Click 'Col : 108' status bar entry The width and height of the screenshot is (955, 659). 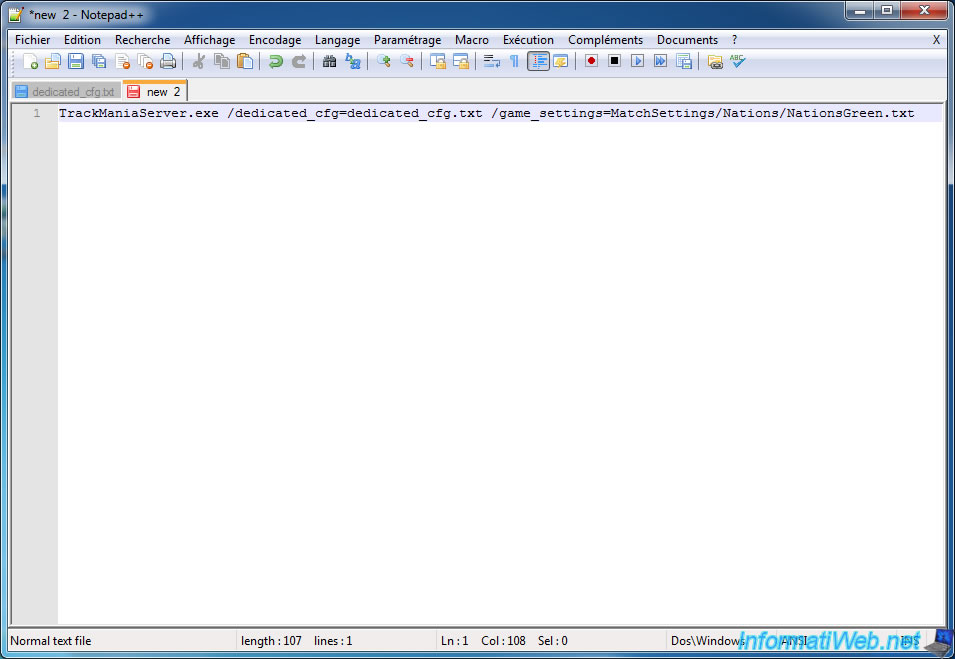503,641
